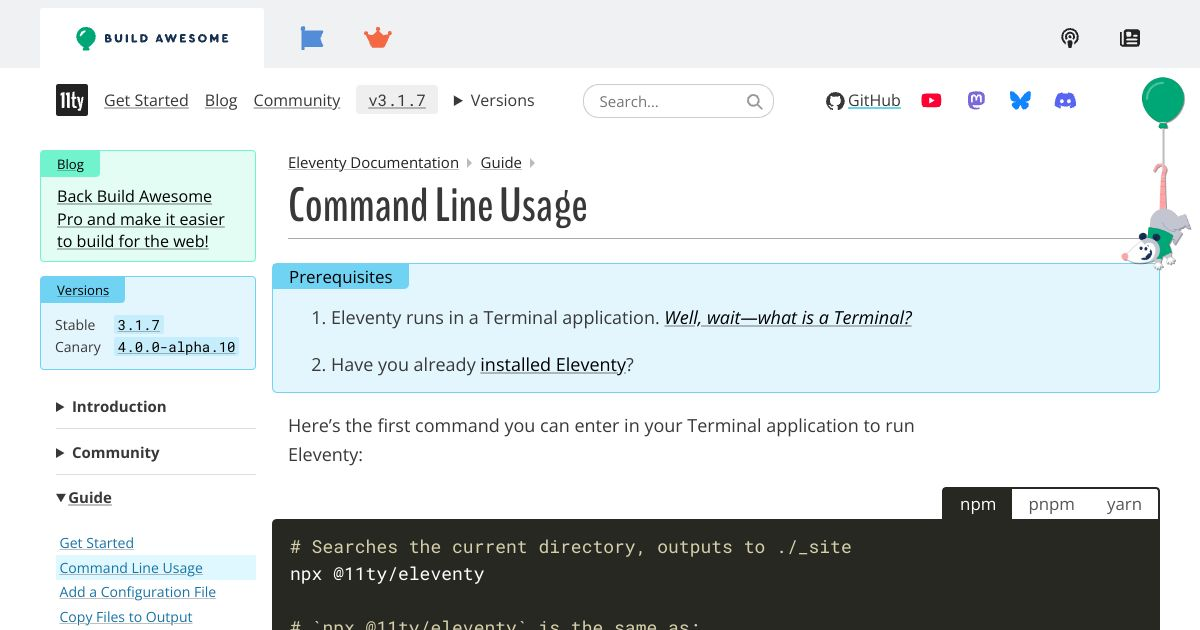
Task: Open the Discord icon link
Action: tap(1066, 100)
